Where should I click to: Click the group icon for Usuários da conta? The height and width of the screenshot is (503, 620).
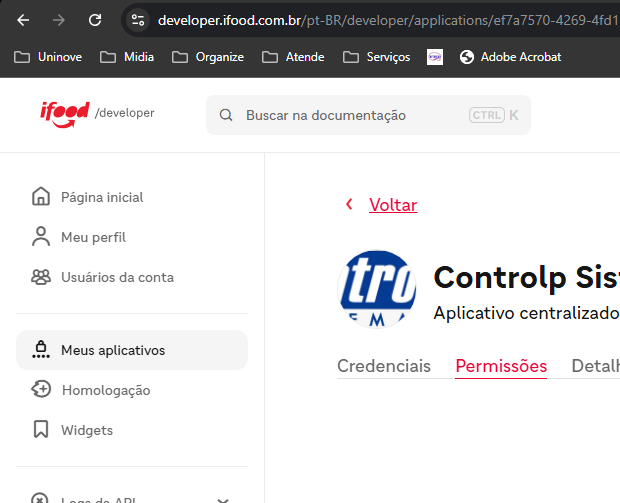click(41, 277)
